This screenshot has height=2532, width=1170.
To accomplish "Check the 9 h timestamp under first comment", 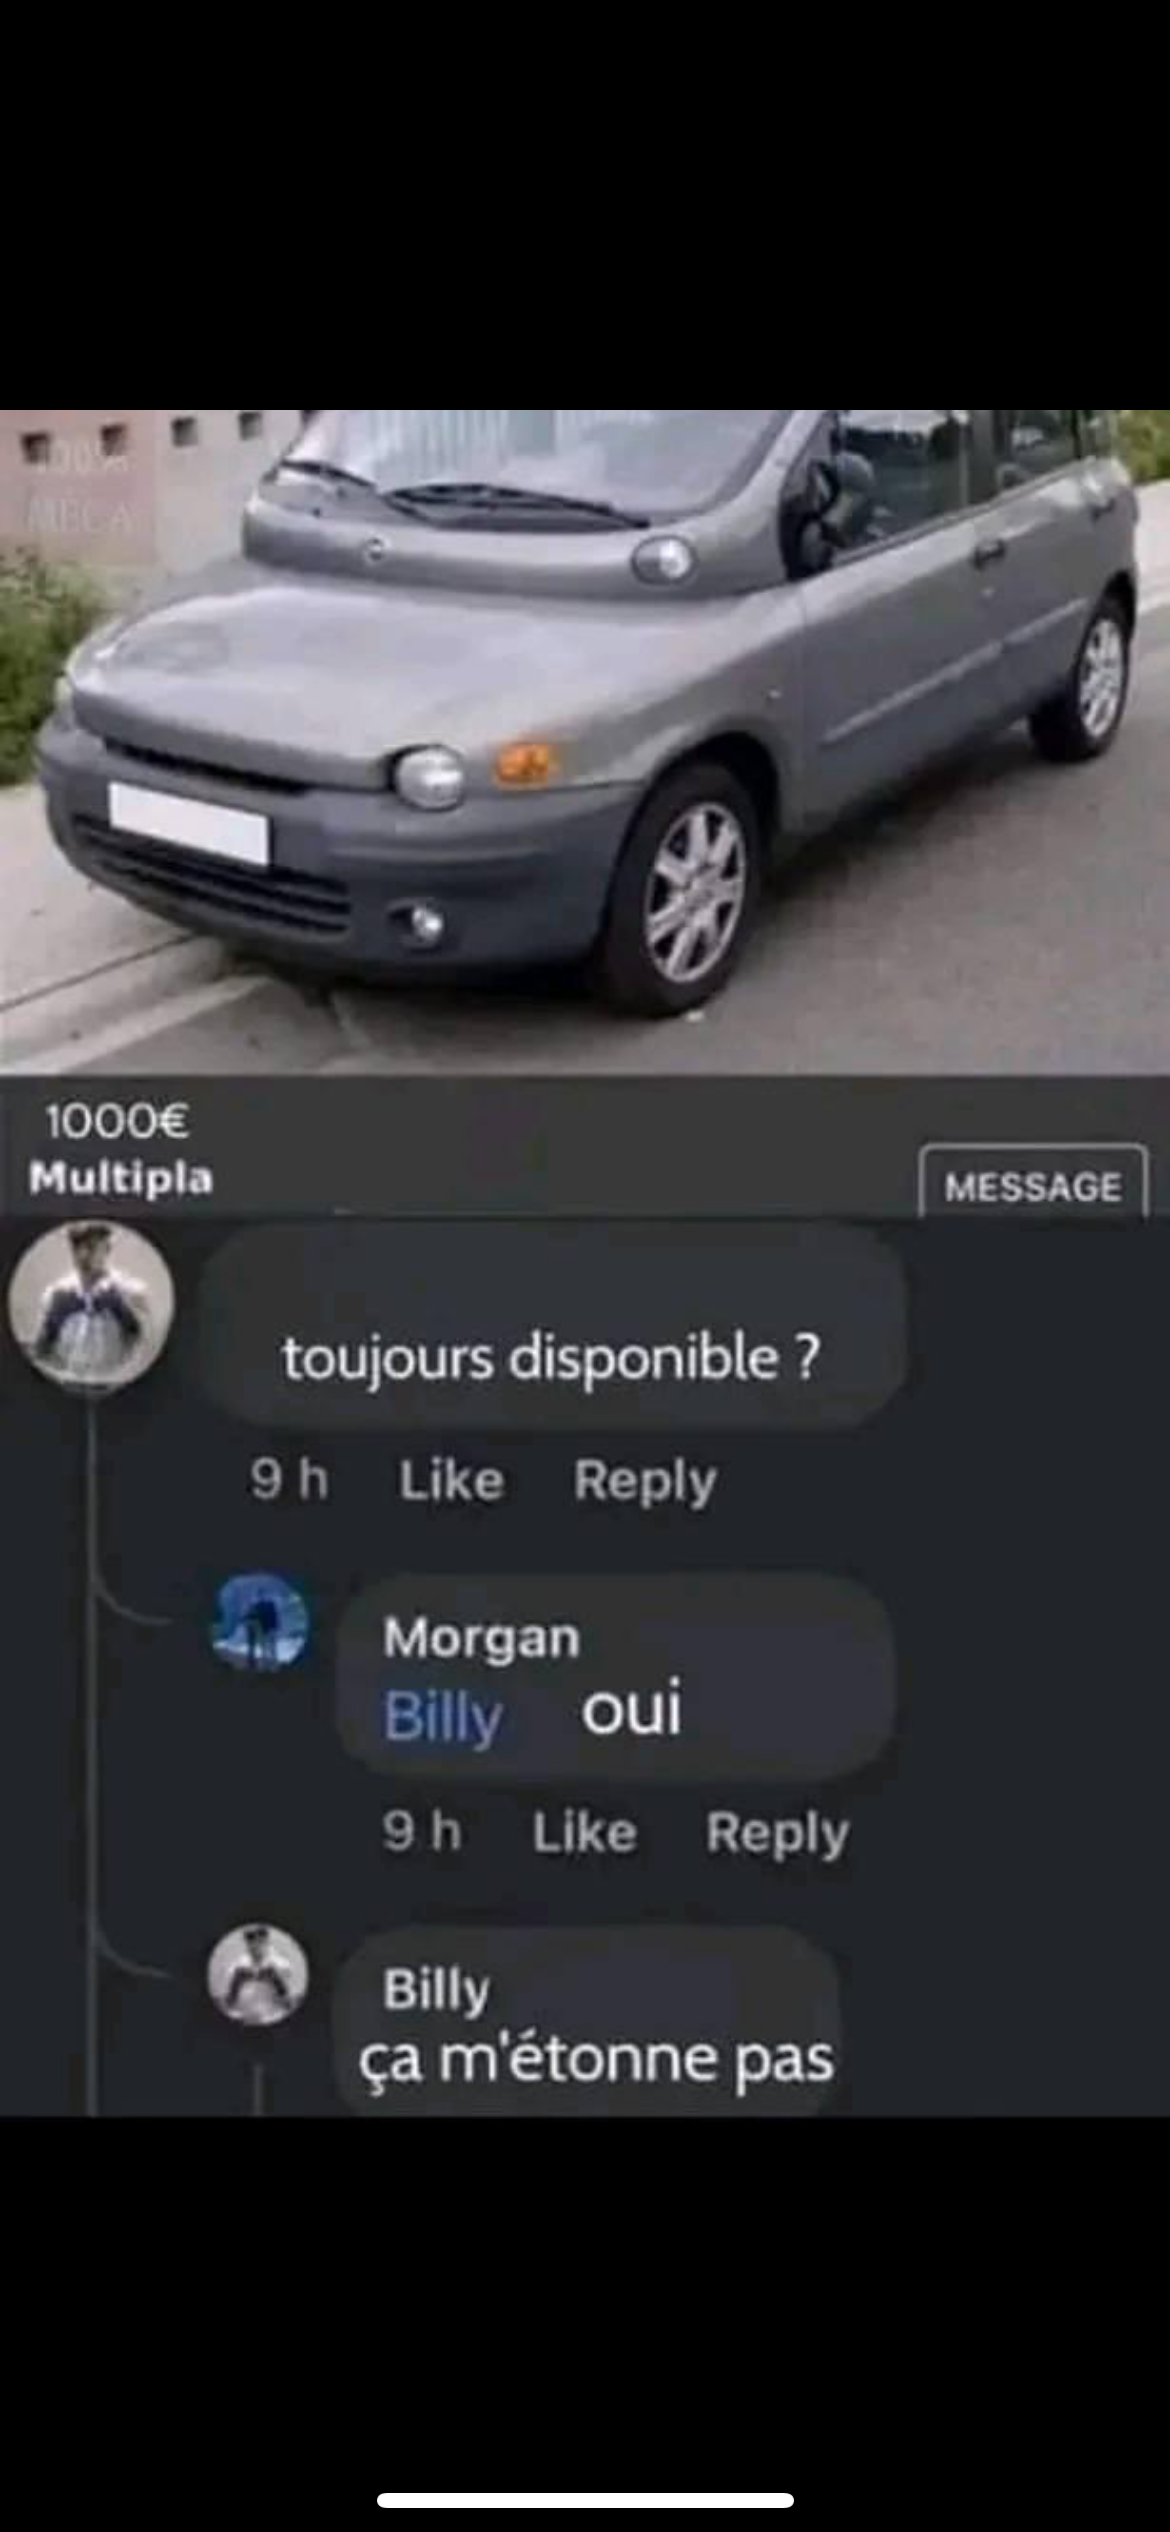I will 289,1479.
